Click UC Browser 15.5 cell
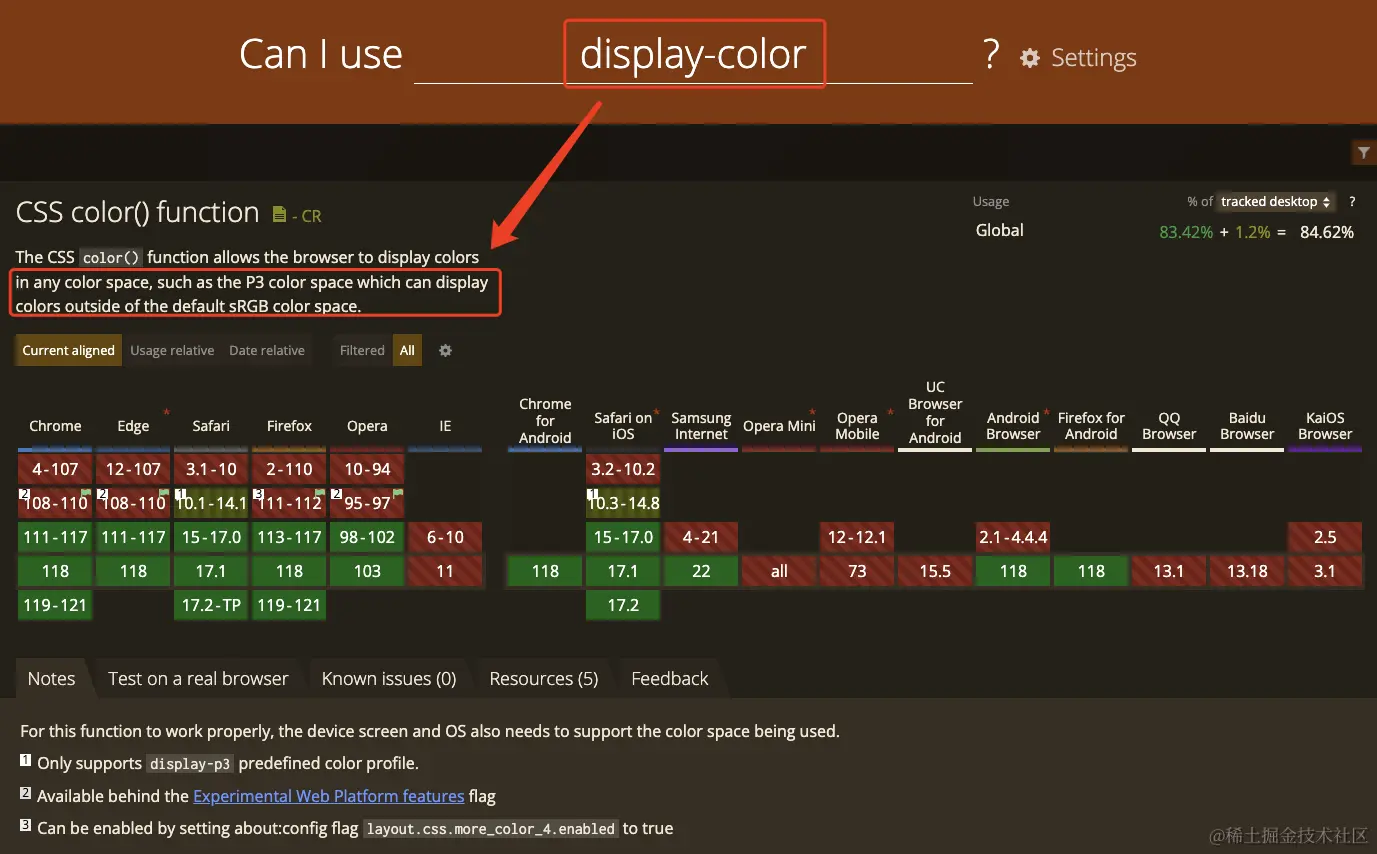The width and height of the screenshot is (1377, 854). point(935,571)
